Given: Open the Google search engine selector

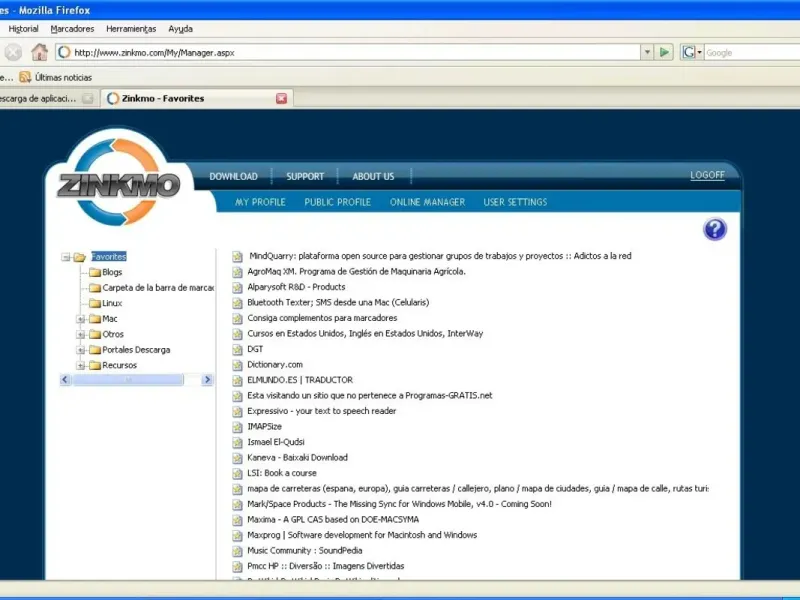Looking at the screenshot, I should [692, 52].
